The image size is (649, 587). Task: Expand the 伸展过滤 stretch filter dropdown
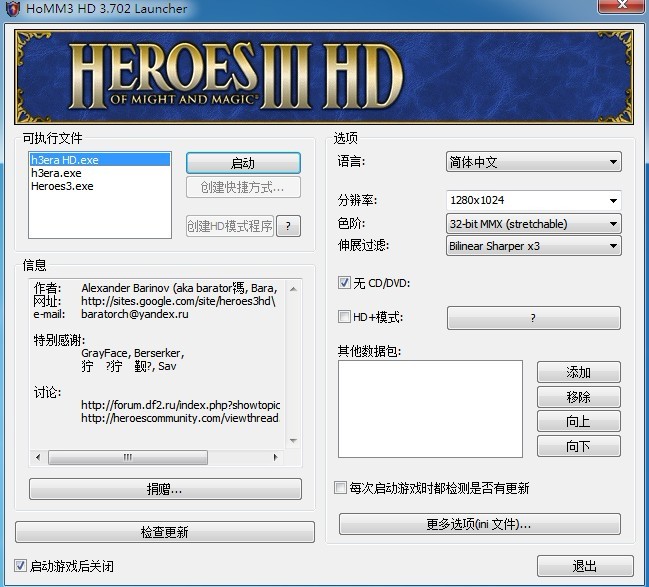point(533,246)
